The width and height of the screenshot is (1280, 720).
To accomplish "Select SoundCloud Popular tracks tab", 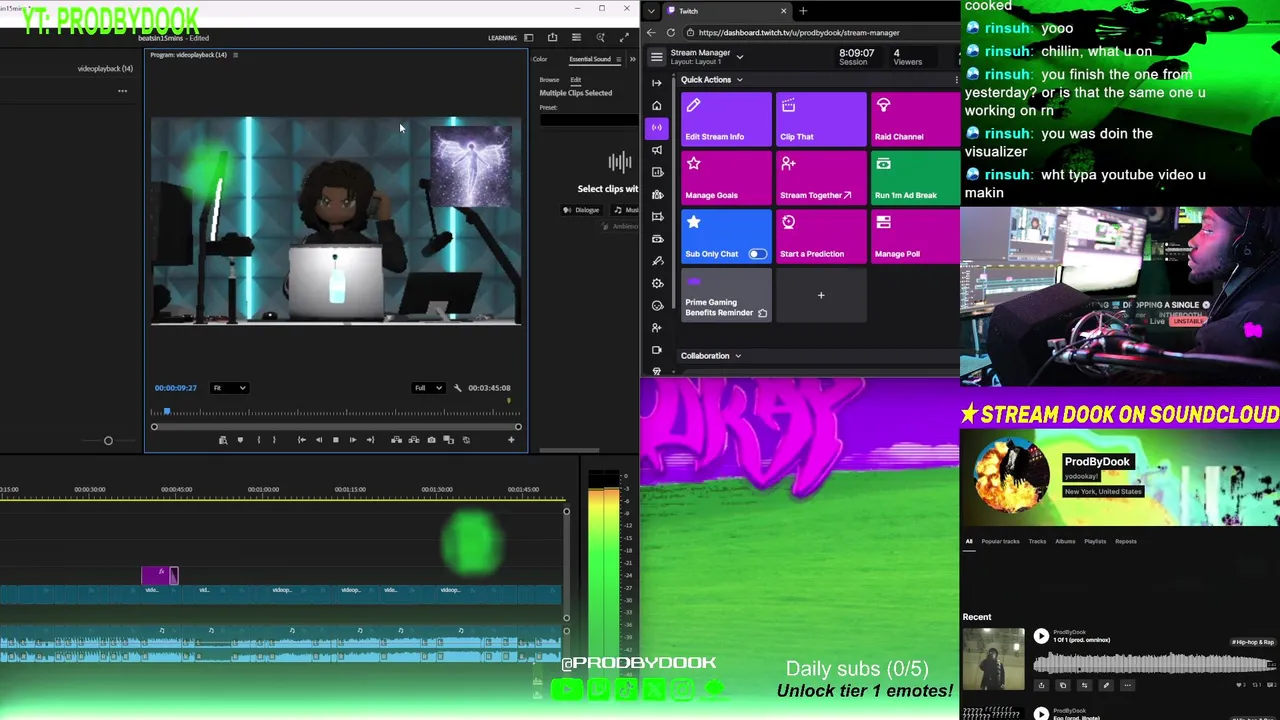I will 1000,541.
